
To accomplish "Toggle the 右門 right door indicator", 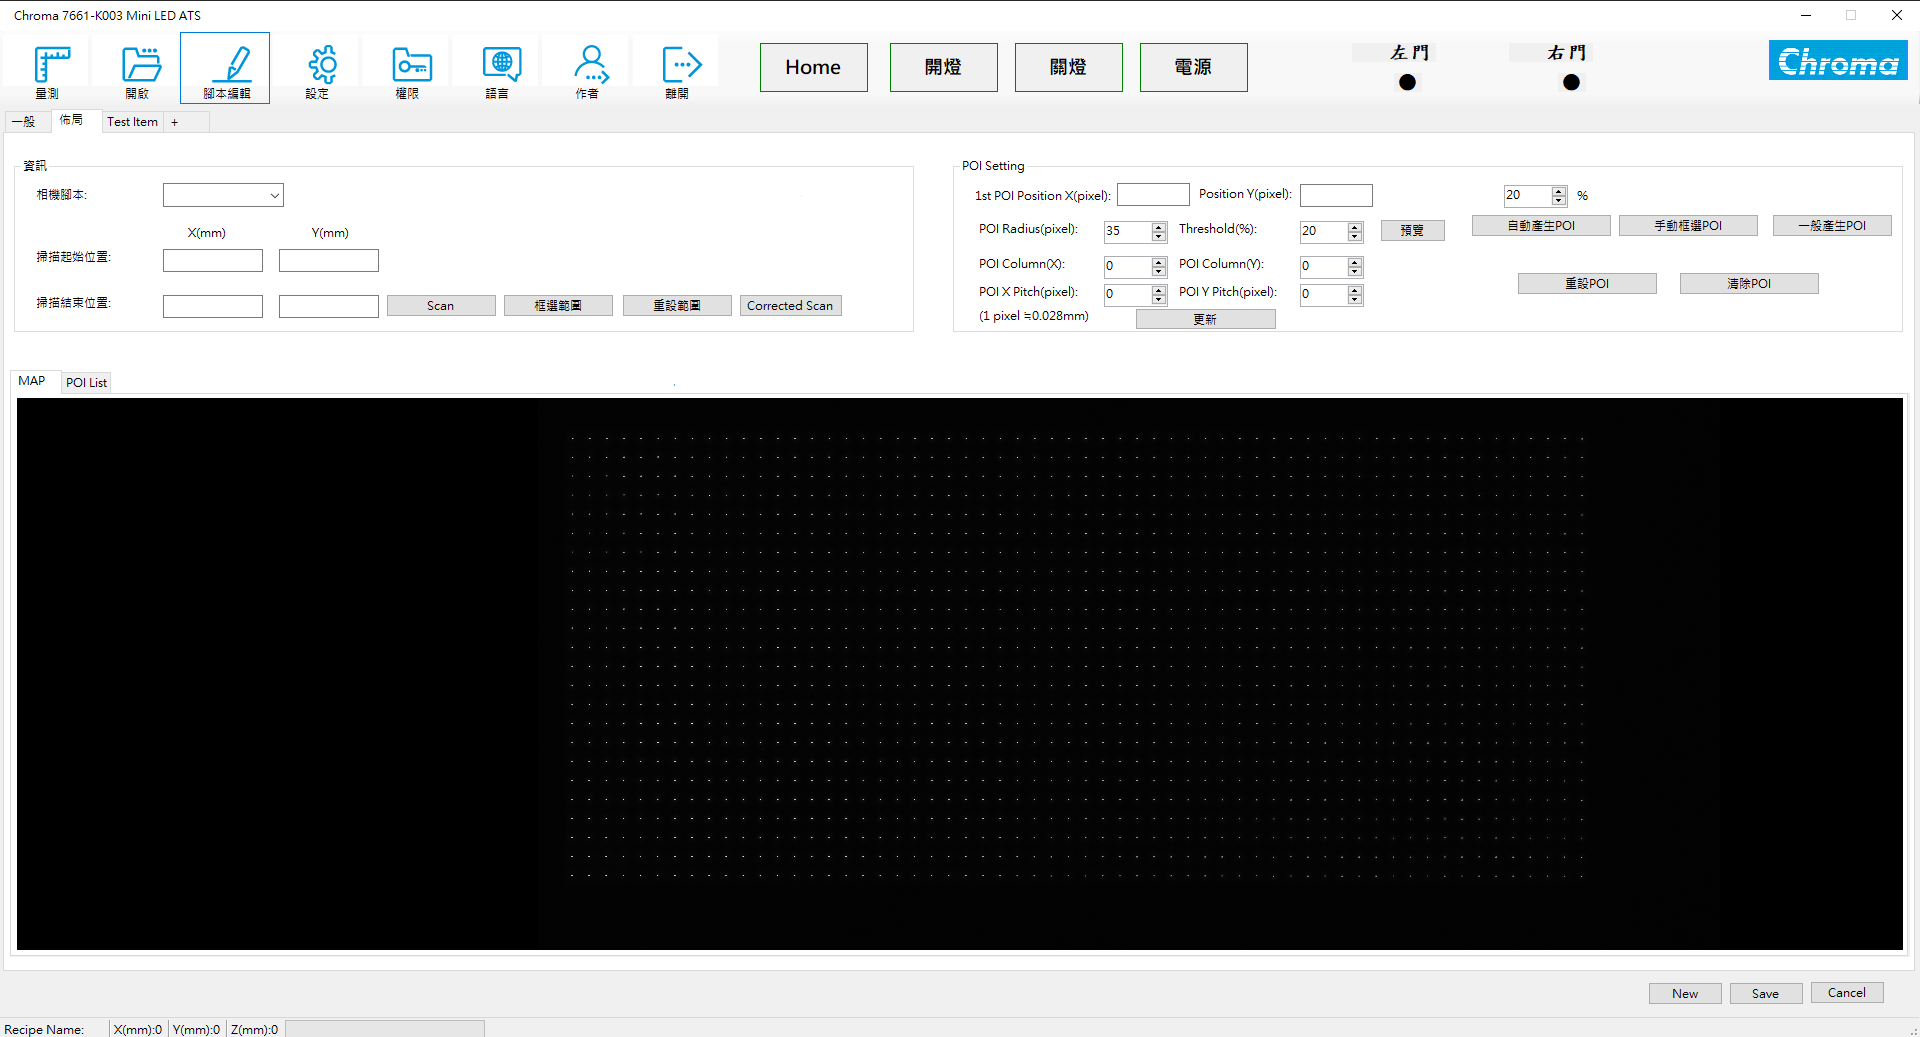I will tap(1571, 83).
